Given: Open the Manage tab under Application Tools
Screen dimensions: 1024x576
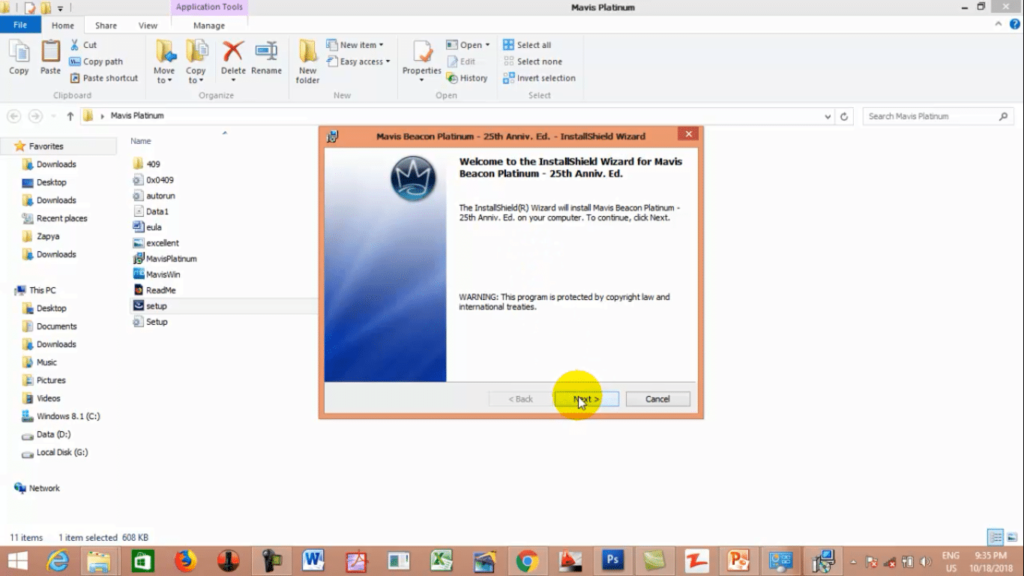Looking at the screenshot, I should [209, 25].
